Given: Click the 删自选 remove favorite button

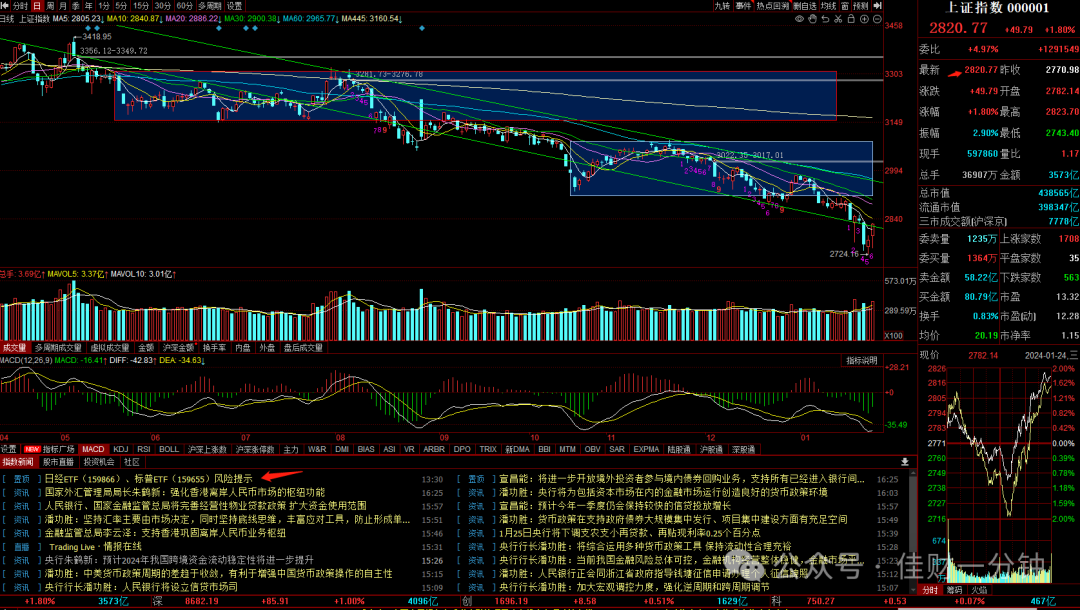Looking at the screenshot, I should (804, 6).
